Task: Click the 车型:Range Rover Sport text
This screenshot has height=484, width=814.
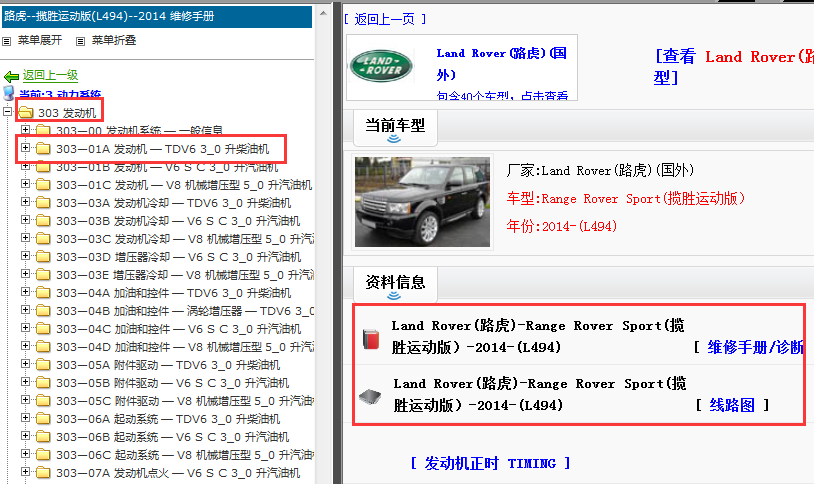Action: point(626,198)
